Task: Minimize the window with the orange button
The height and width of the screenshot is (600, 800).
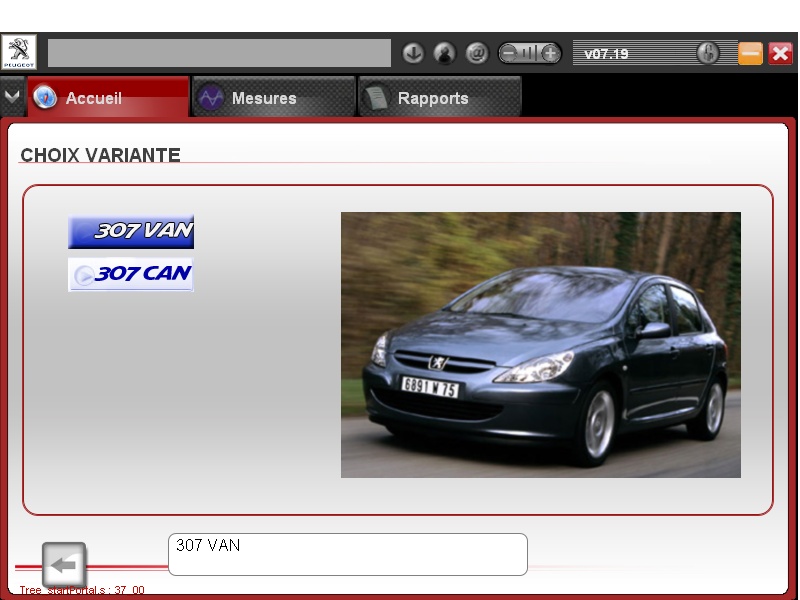Action: pos(750,53)
